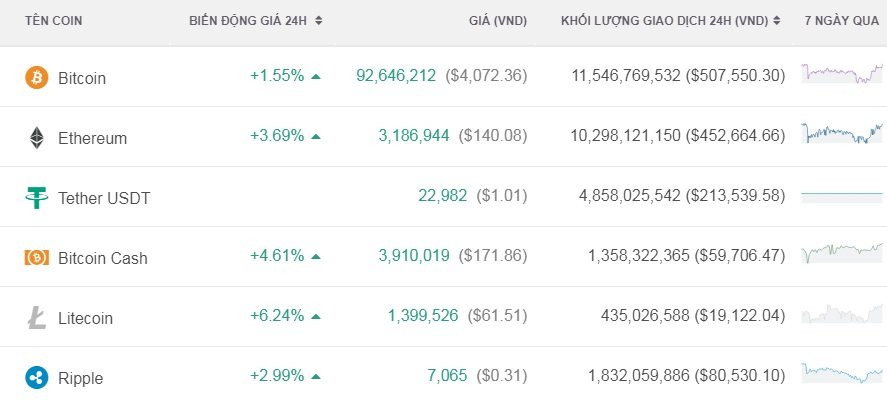Open the Ripple coin name link

80,378
